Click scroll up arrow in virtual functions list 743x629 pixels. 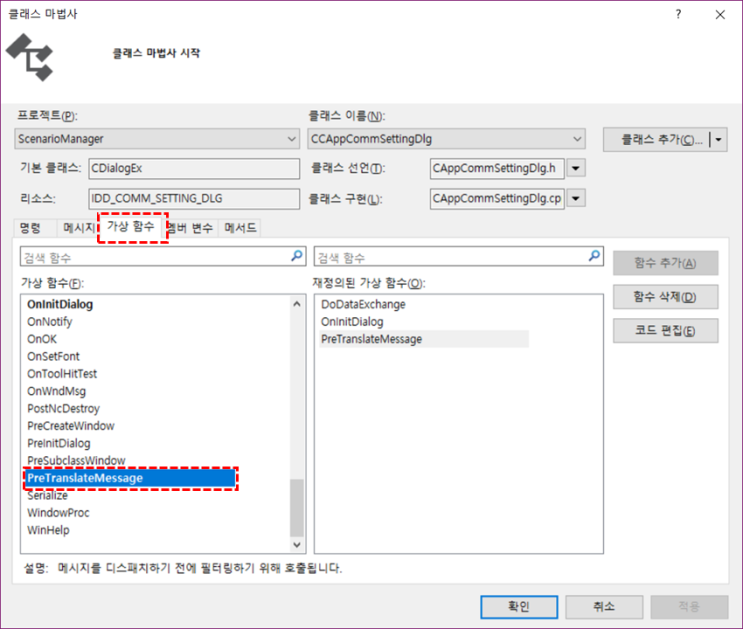coord(297,304)
